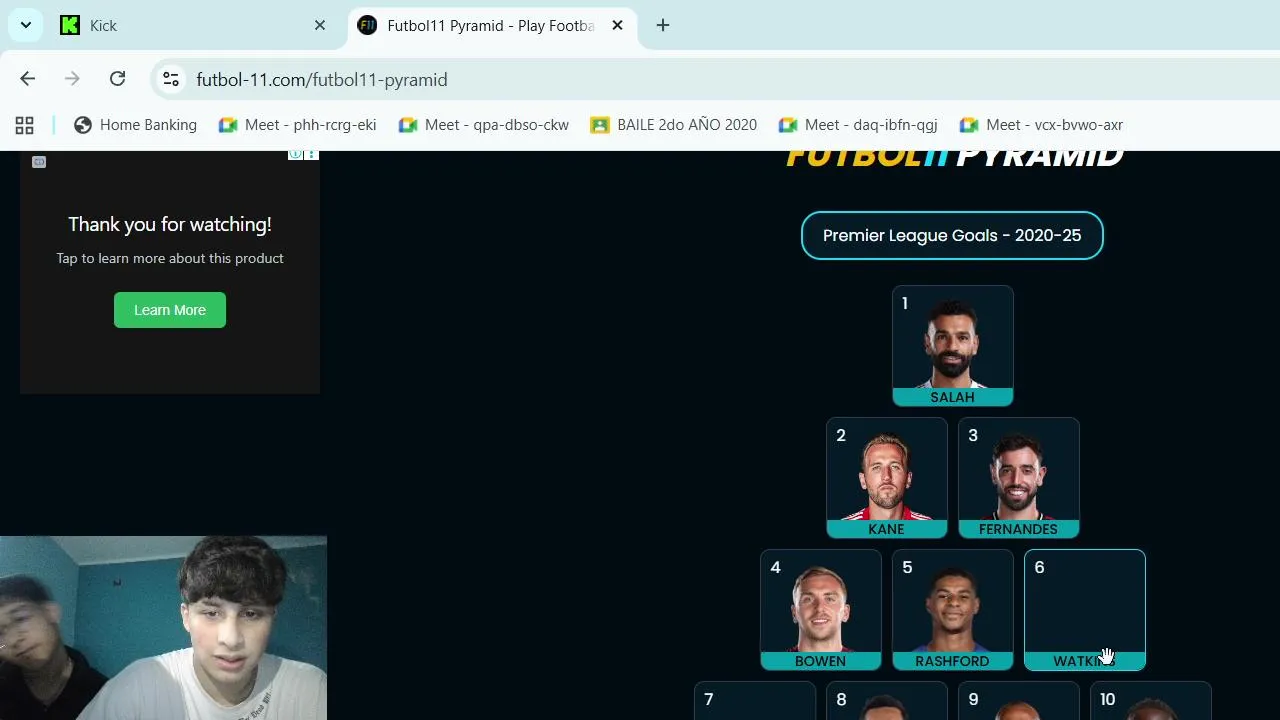Open Meet - daq-ibfn-qgj bookmark

click(858, 125)
